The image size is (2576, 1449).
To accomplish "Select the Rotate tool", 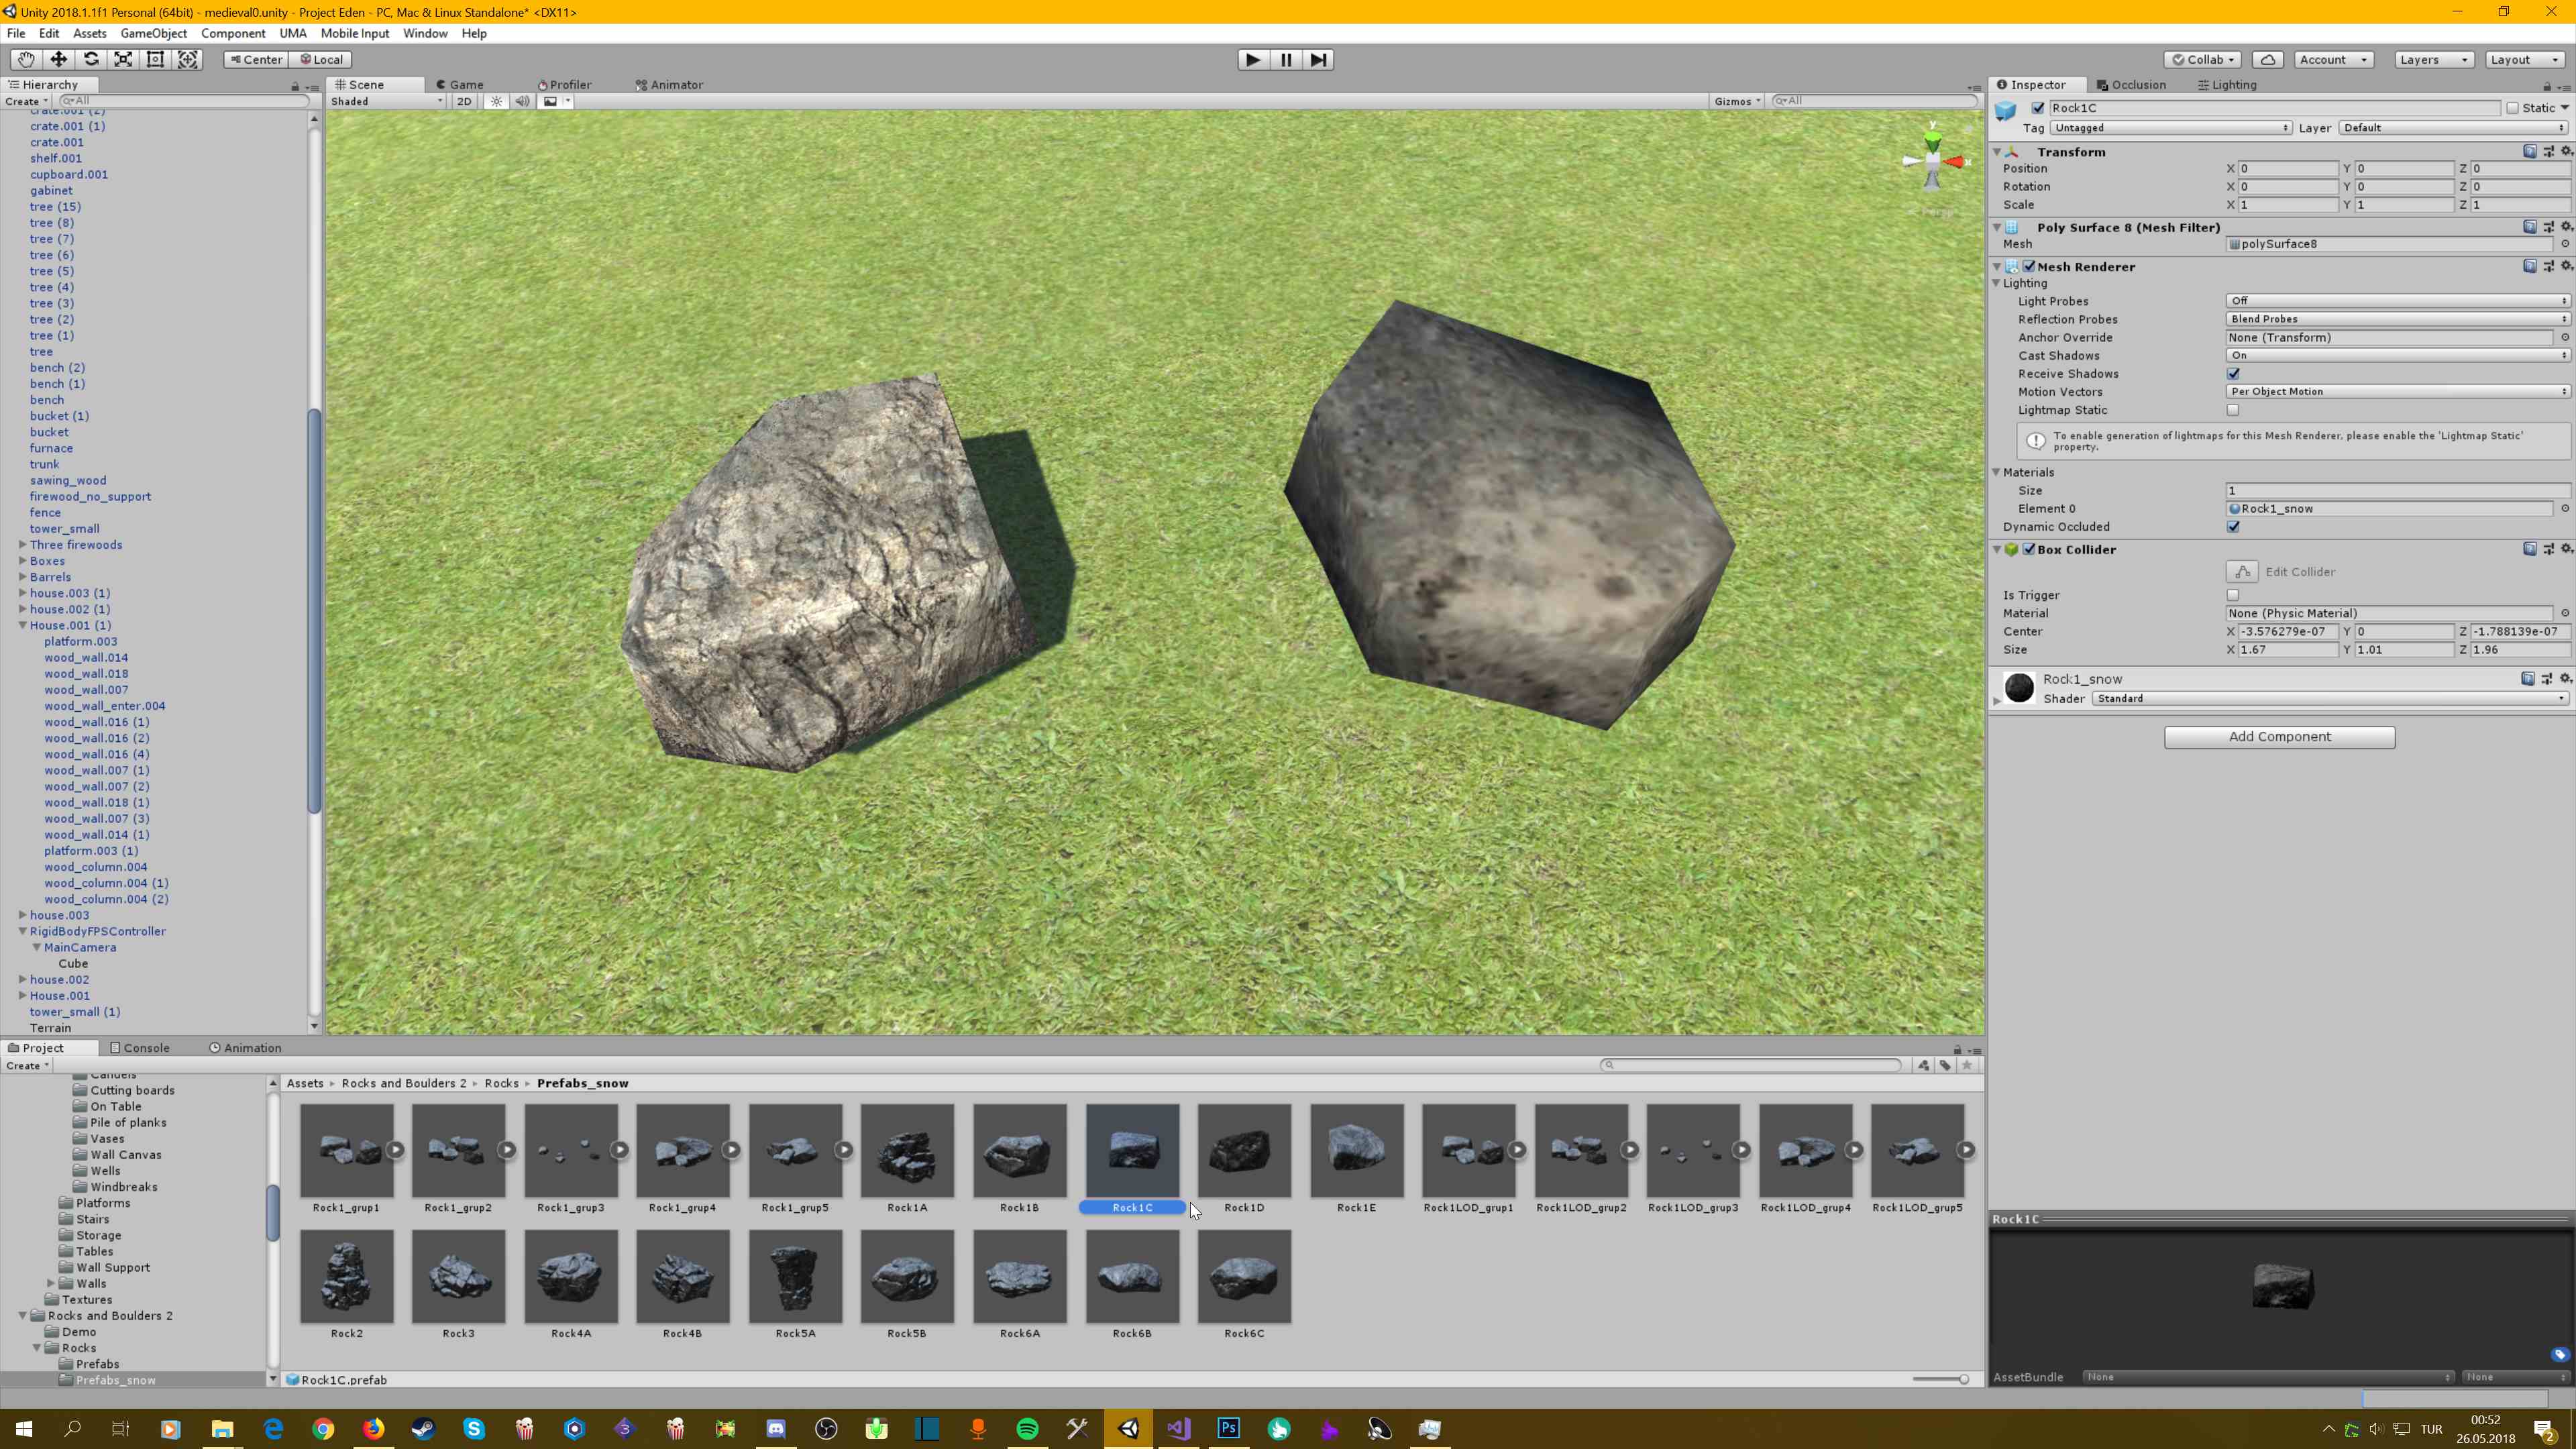I will coord(91,59).
